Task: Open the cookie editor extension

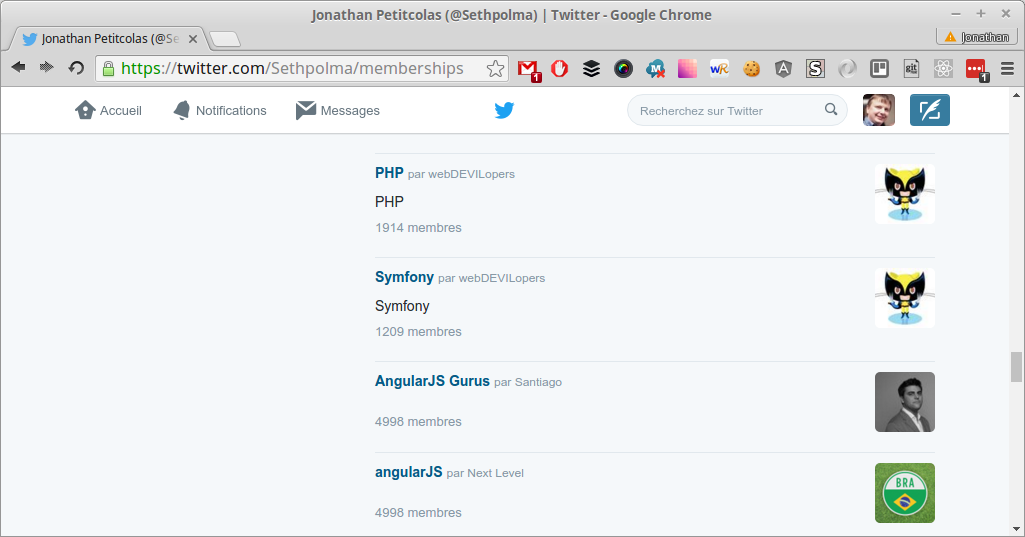Action: click(x=751, y=68)
